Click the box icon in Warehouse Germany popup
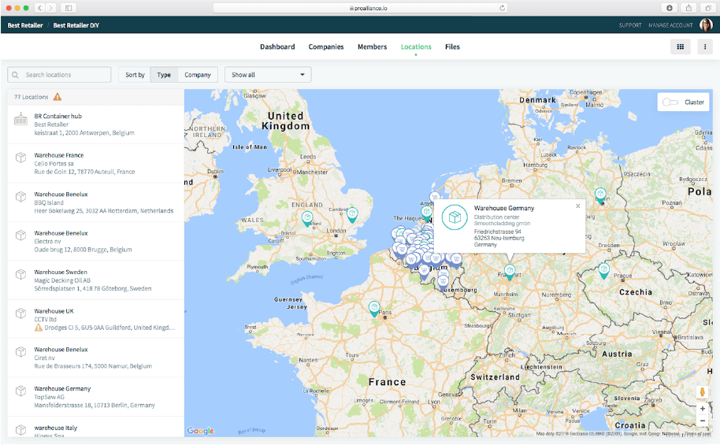Viewport: 720px width, 445px height. click(455, 217)
